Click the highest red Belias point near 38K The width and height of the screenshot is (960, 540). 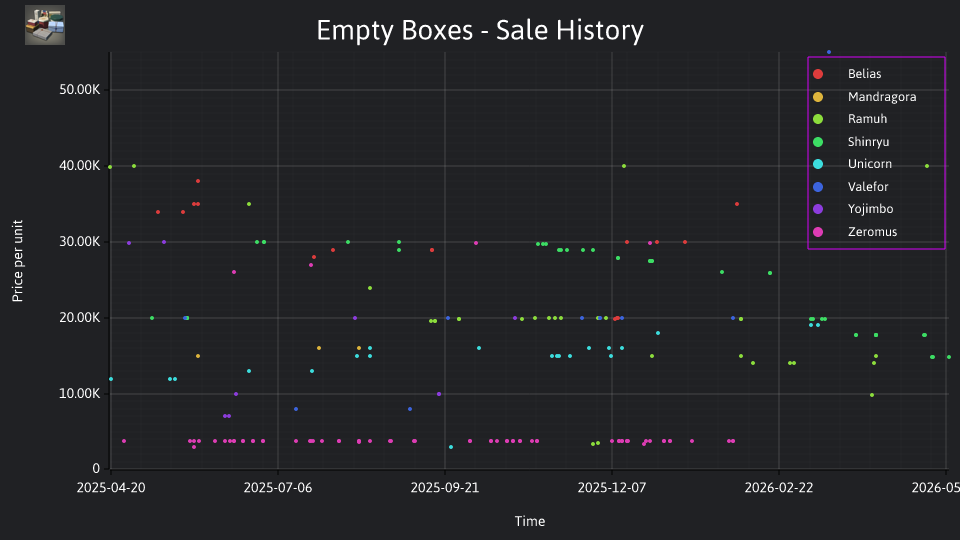coord(198,181)
